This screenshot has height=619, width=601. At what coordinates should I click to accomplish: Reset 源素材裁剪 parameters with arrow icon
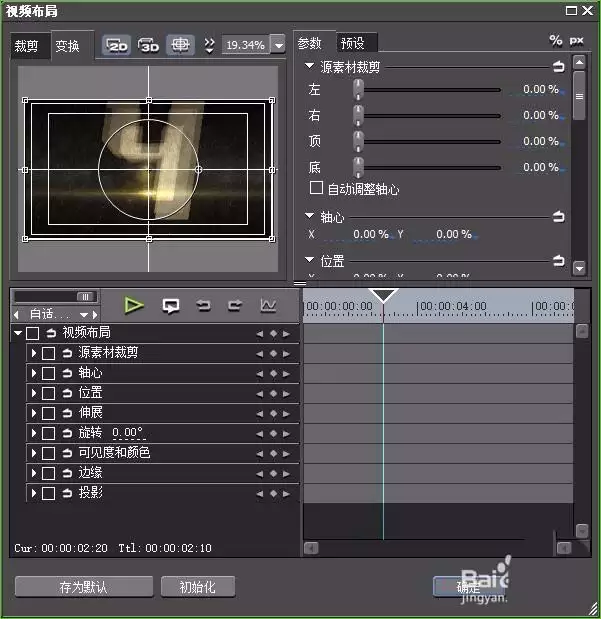pyautogui.click(x=558, y=66)
